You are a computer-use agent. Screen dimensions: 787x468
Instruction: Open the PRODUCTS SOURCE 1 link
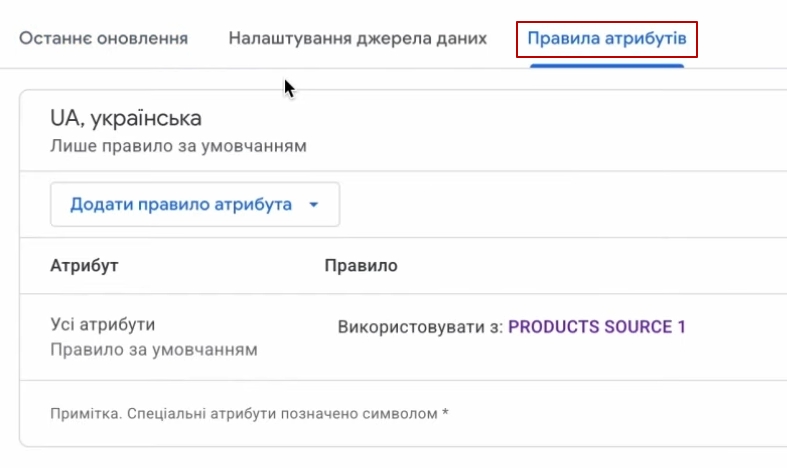pos(597,327)
